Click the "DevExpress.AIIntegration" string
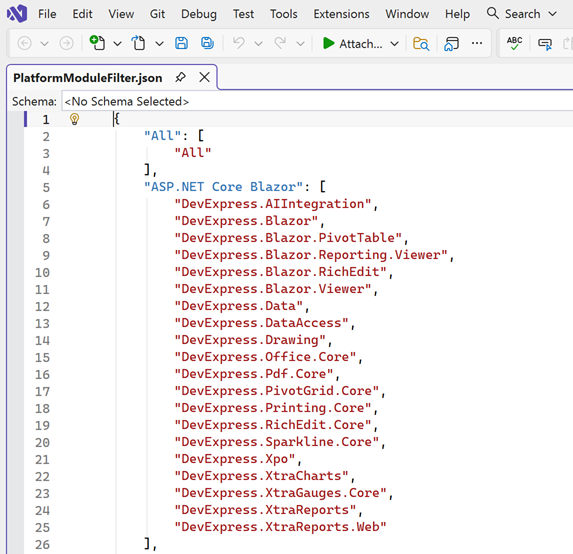This screenshot has width=573, height=554. pos(273,204)
